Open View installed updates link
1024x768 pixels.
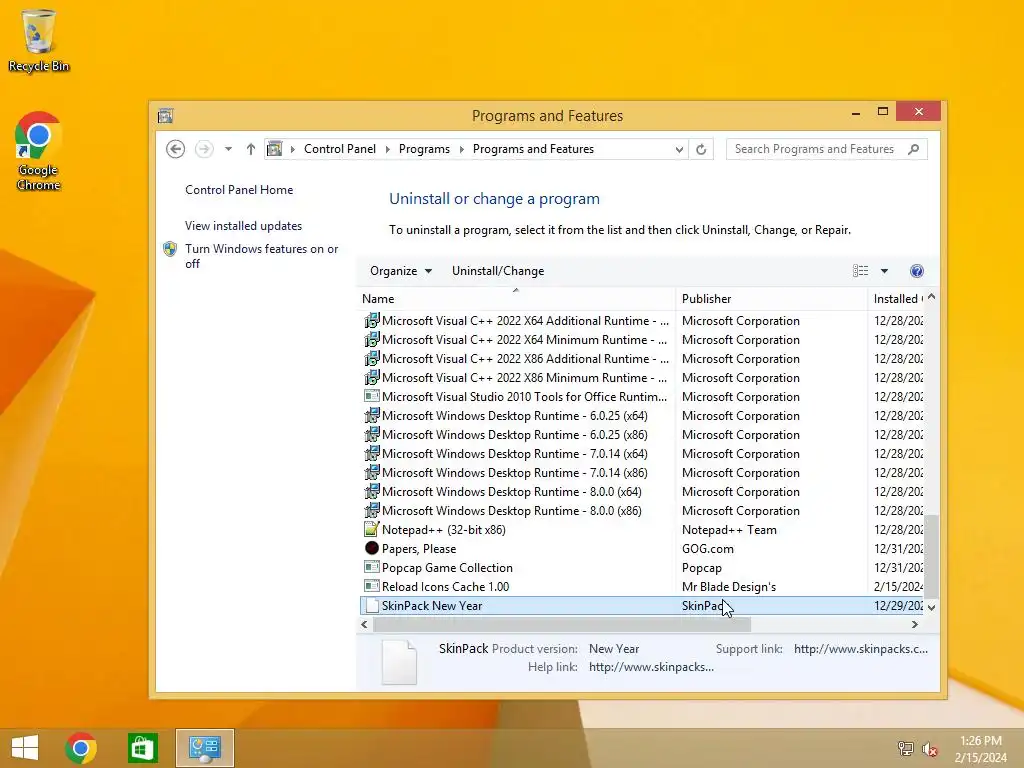click(x=243, y=226)
